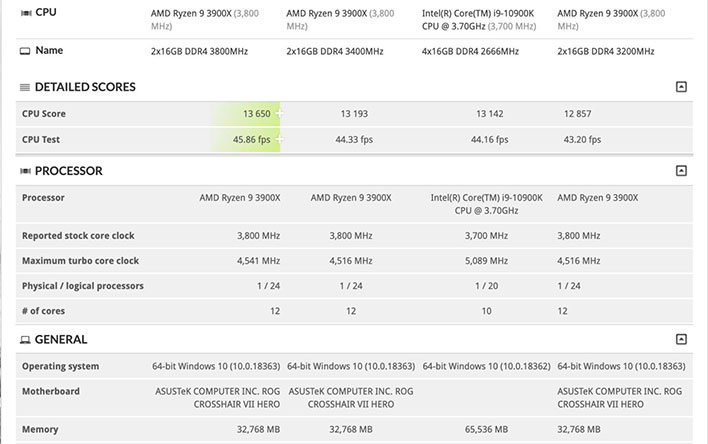
Task: Click the Reported stock core clock label
Action: [78, 236]
